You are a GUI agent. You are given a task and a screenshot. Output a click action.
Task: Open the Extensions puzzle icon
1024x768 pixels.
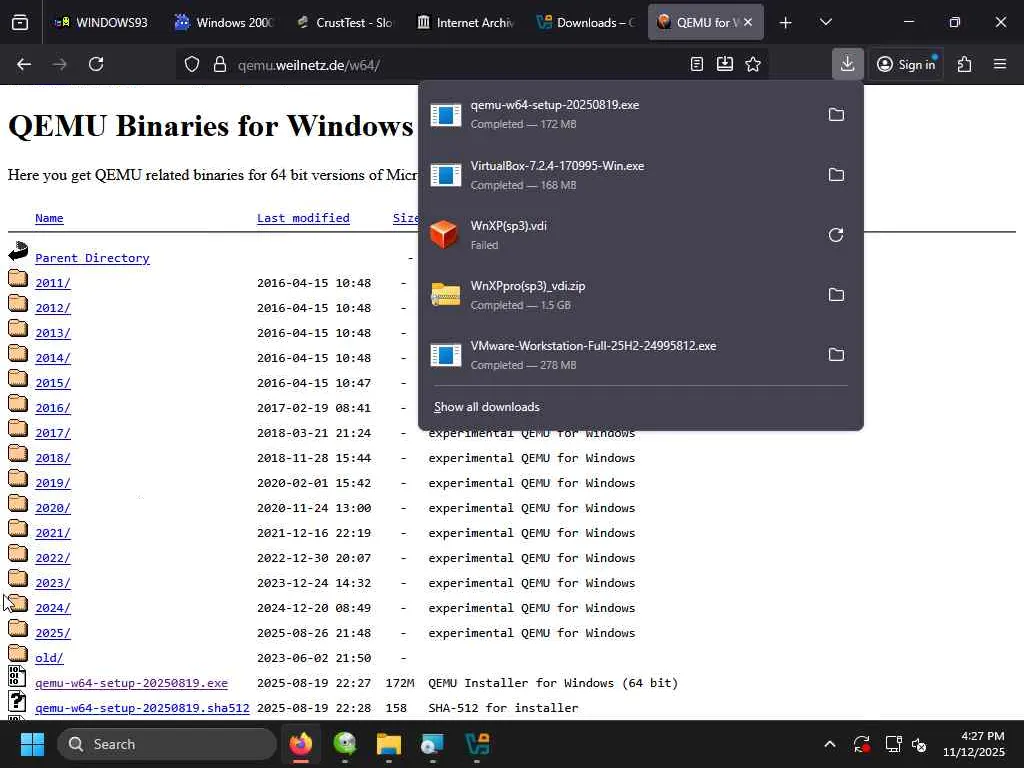[x=965, y=64]
